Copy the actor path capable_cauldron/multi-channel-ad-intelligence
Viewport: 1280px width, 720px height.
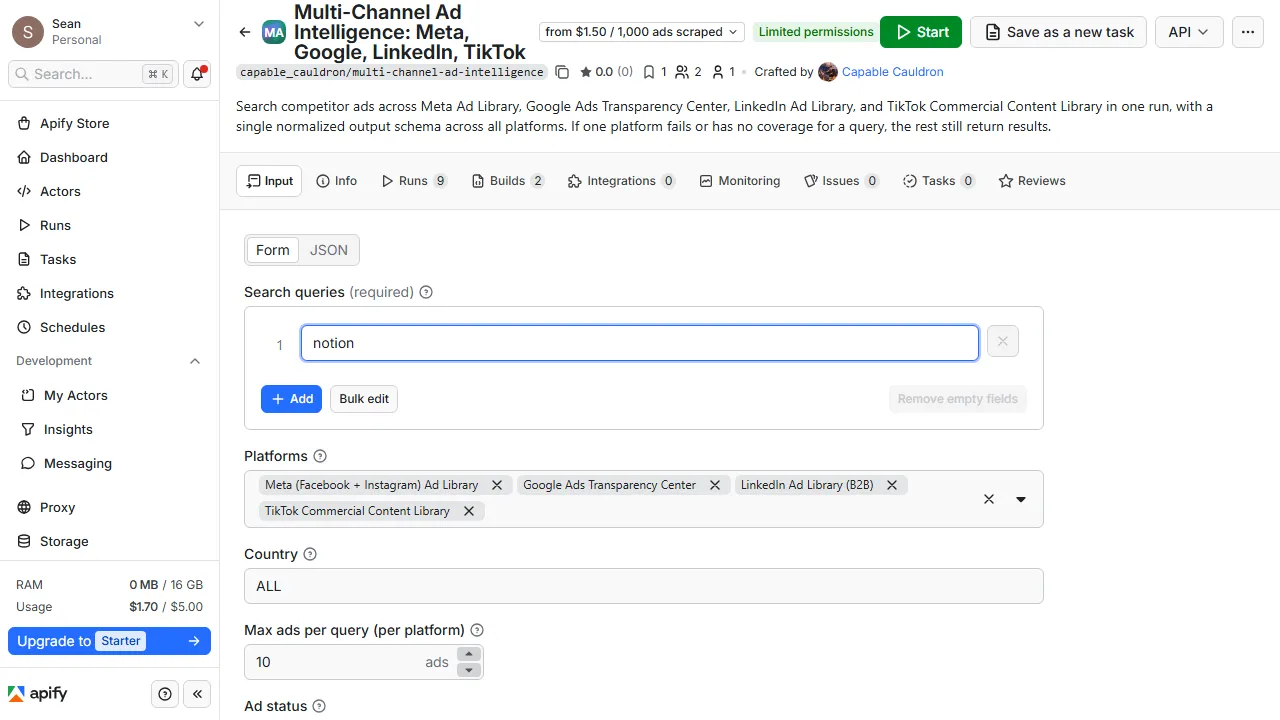coord(562,72)
